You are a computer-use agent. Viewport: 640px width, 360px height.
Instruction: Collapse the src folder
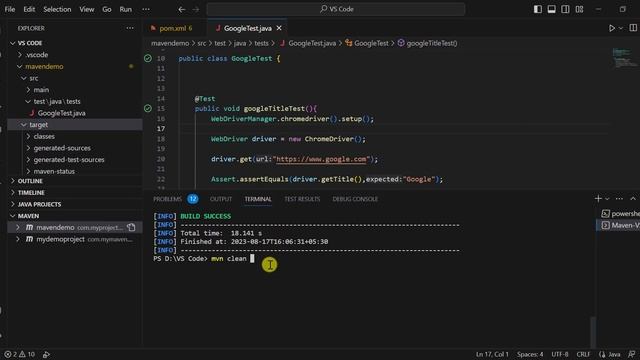[75, 78]
